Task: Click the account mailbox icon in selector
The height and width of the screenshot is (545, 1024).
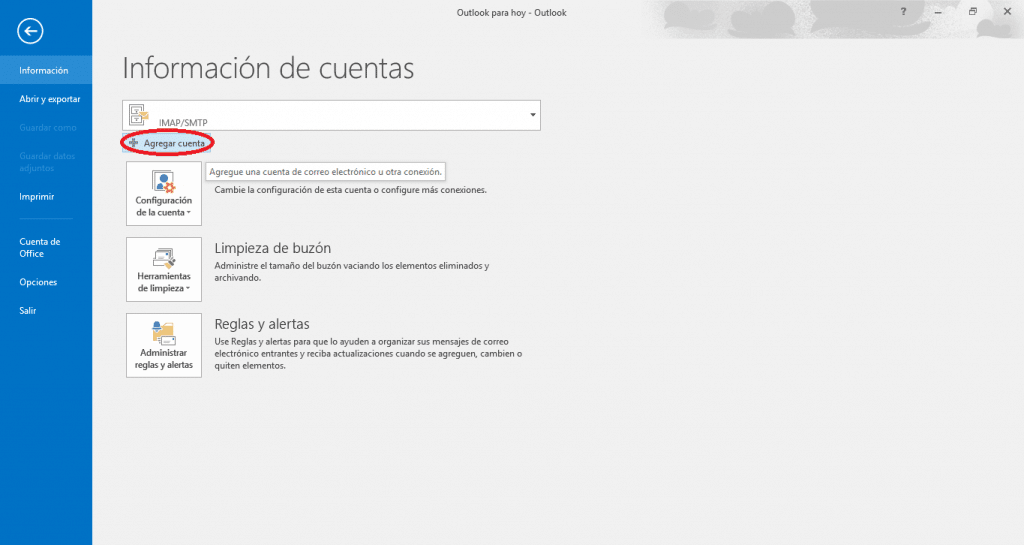Action: pos(138,114)
